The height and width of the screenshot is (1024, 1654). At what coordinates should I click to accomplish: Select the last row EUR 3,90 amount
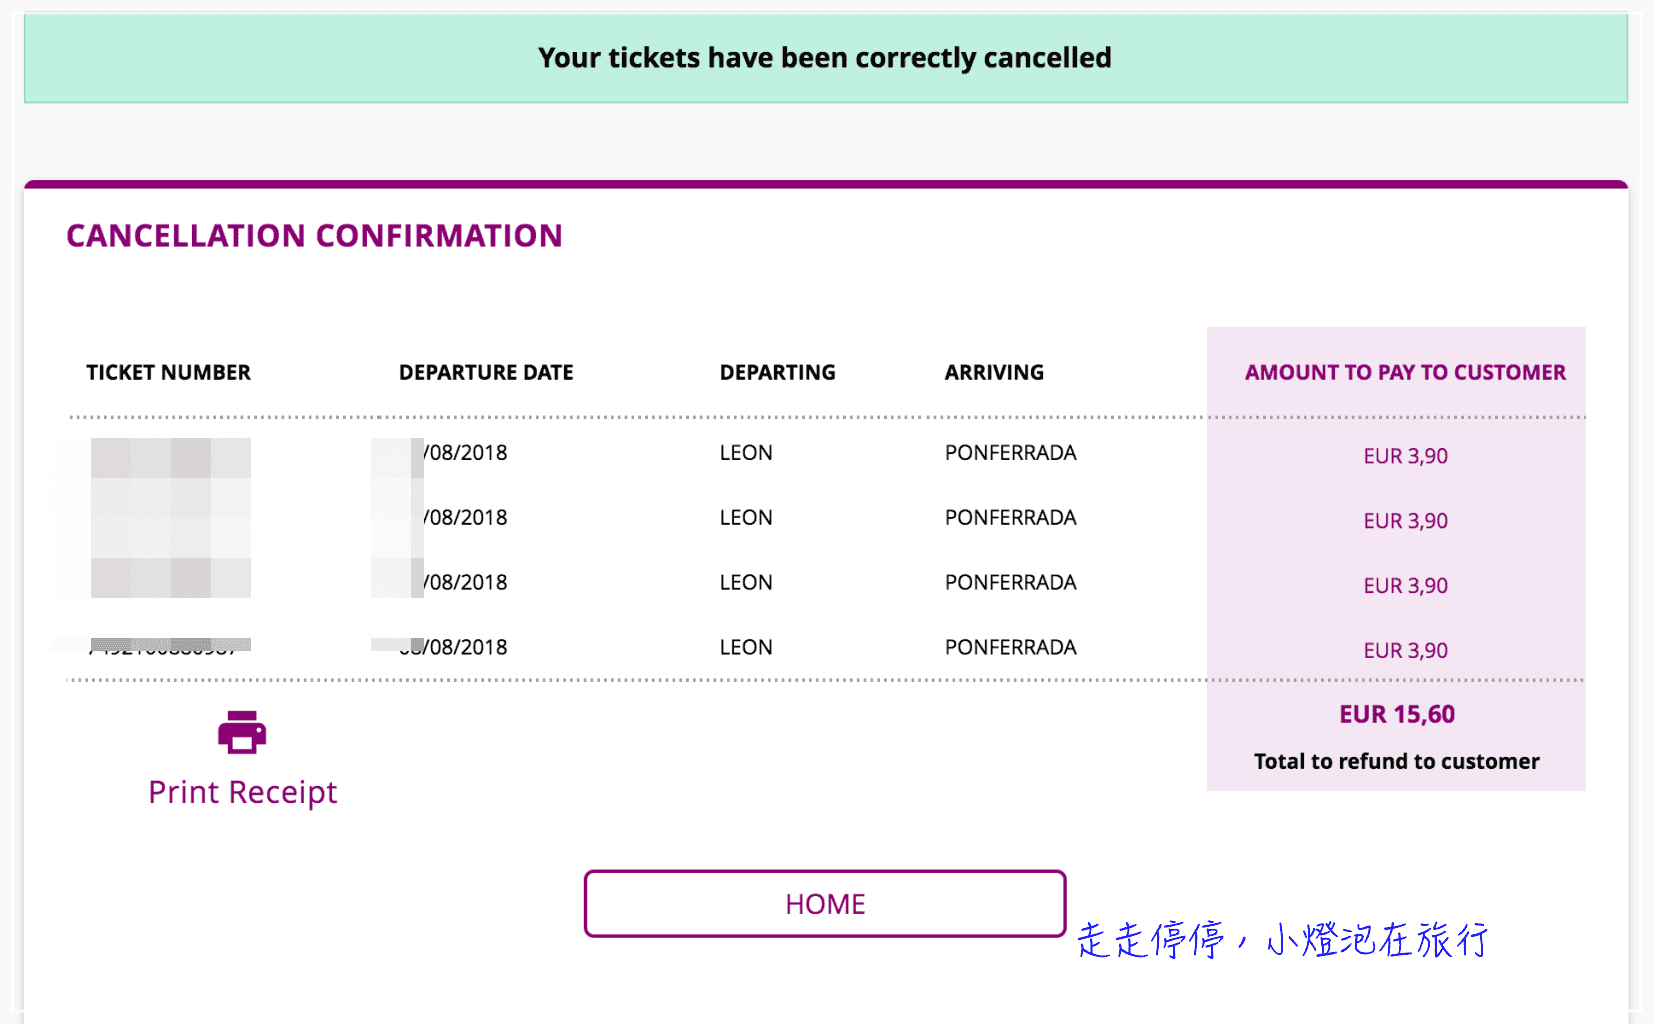pyautogui.click(x=1405, y=651)
